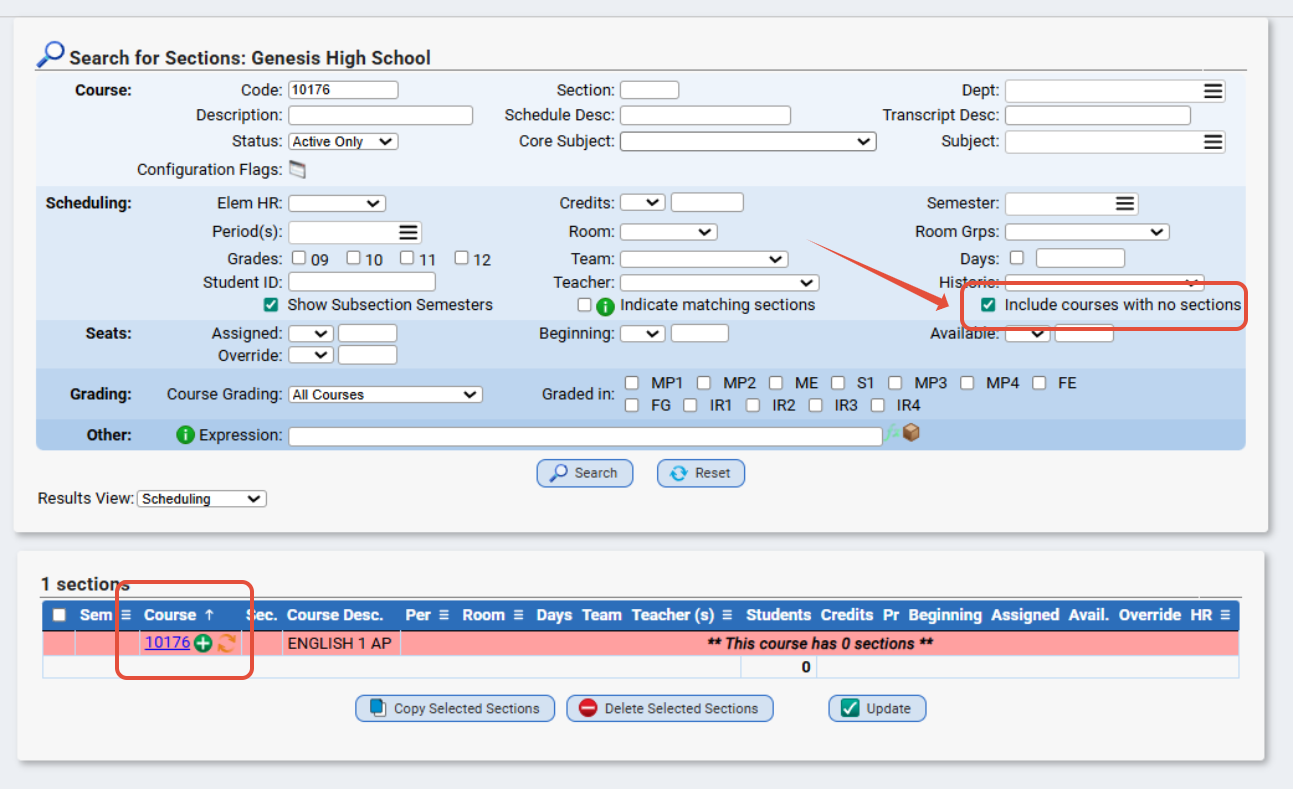Click the Sem column filter menu icon
This screenshot has height=789, width=1293.
tap(125, 615)
